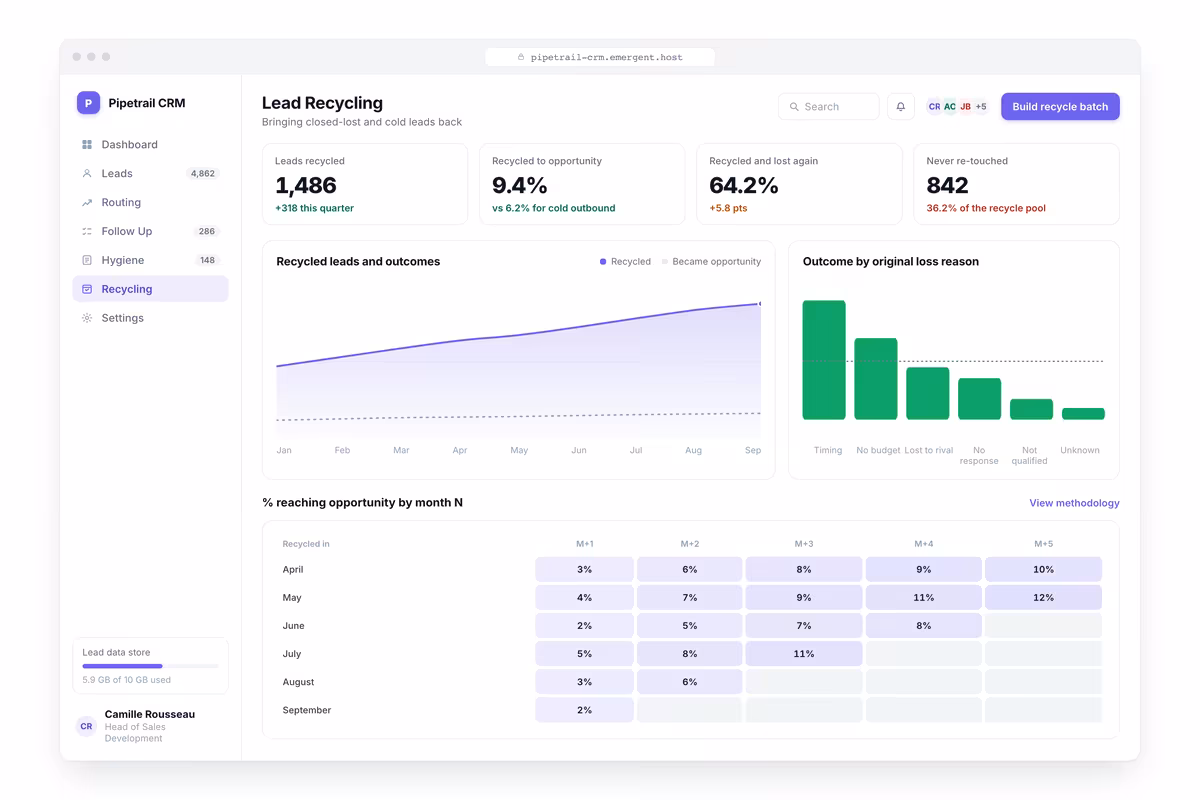Click Camille Rousseau's CR avatar
Image resolution: width=1200 pixels, height=800 pixels.
click(87, 726)
